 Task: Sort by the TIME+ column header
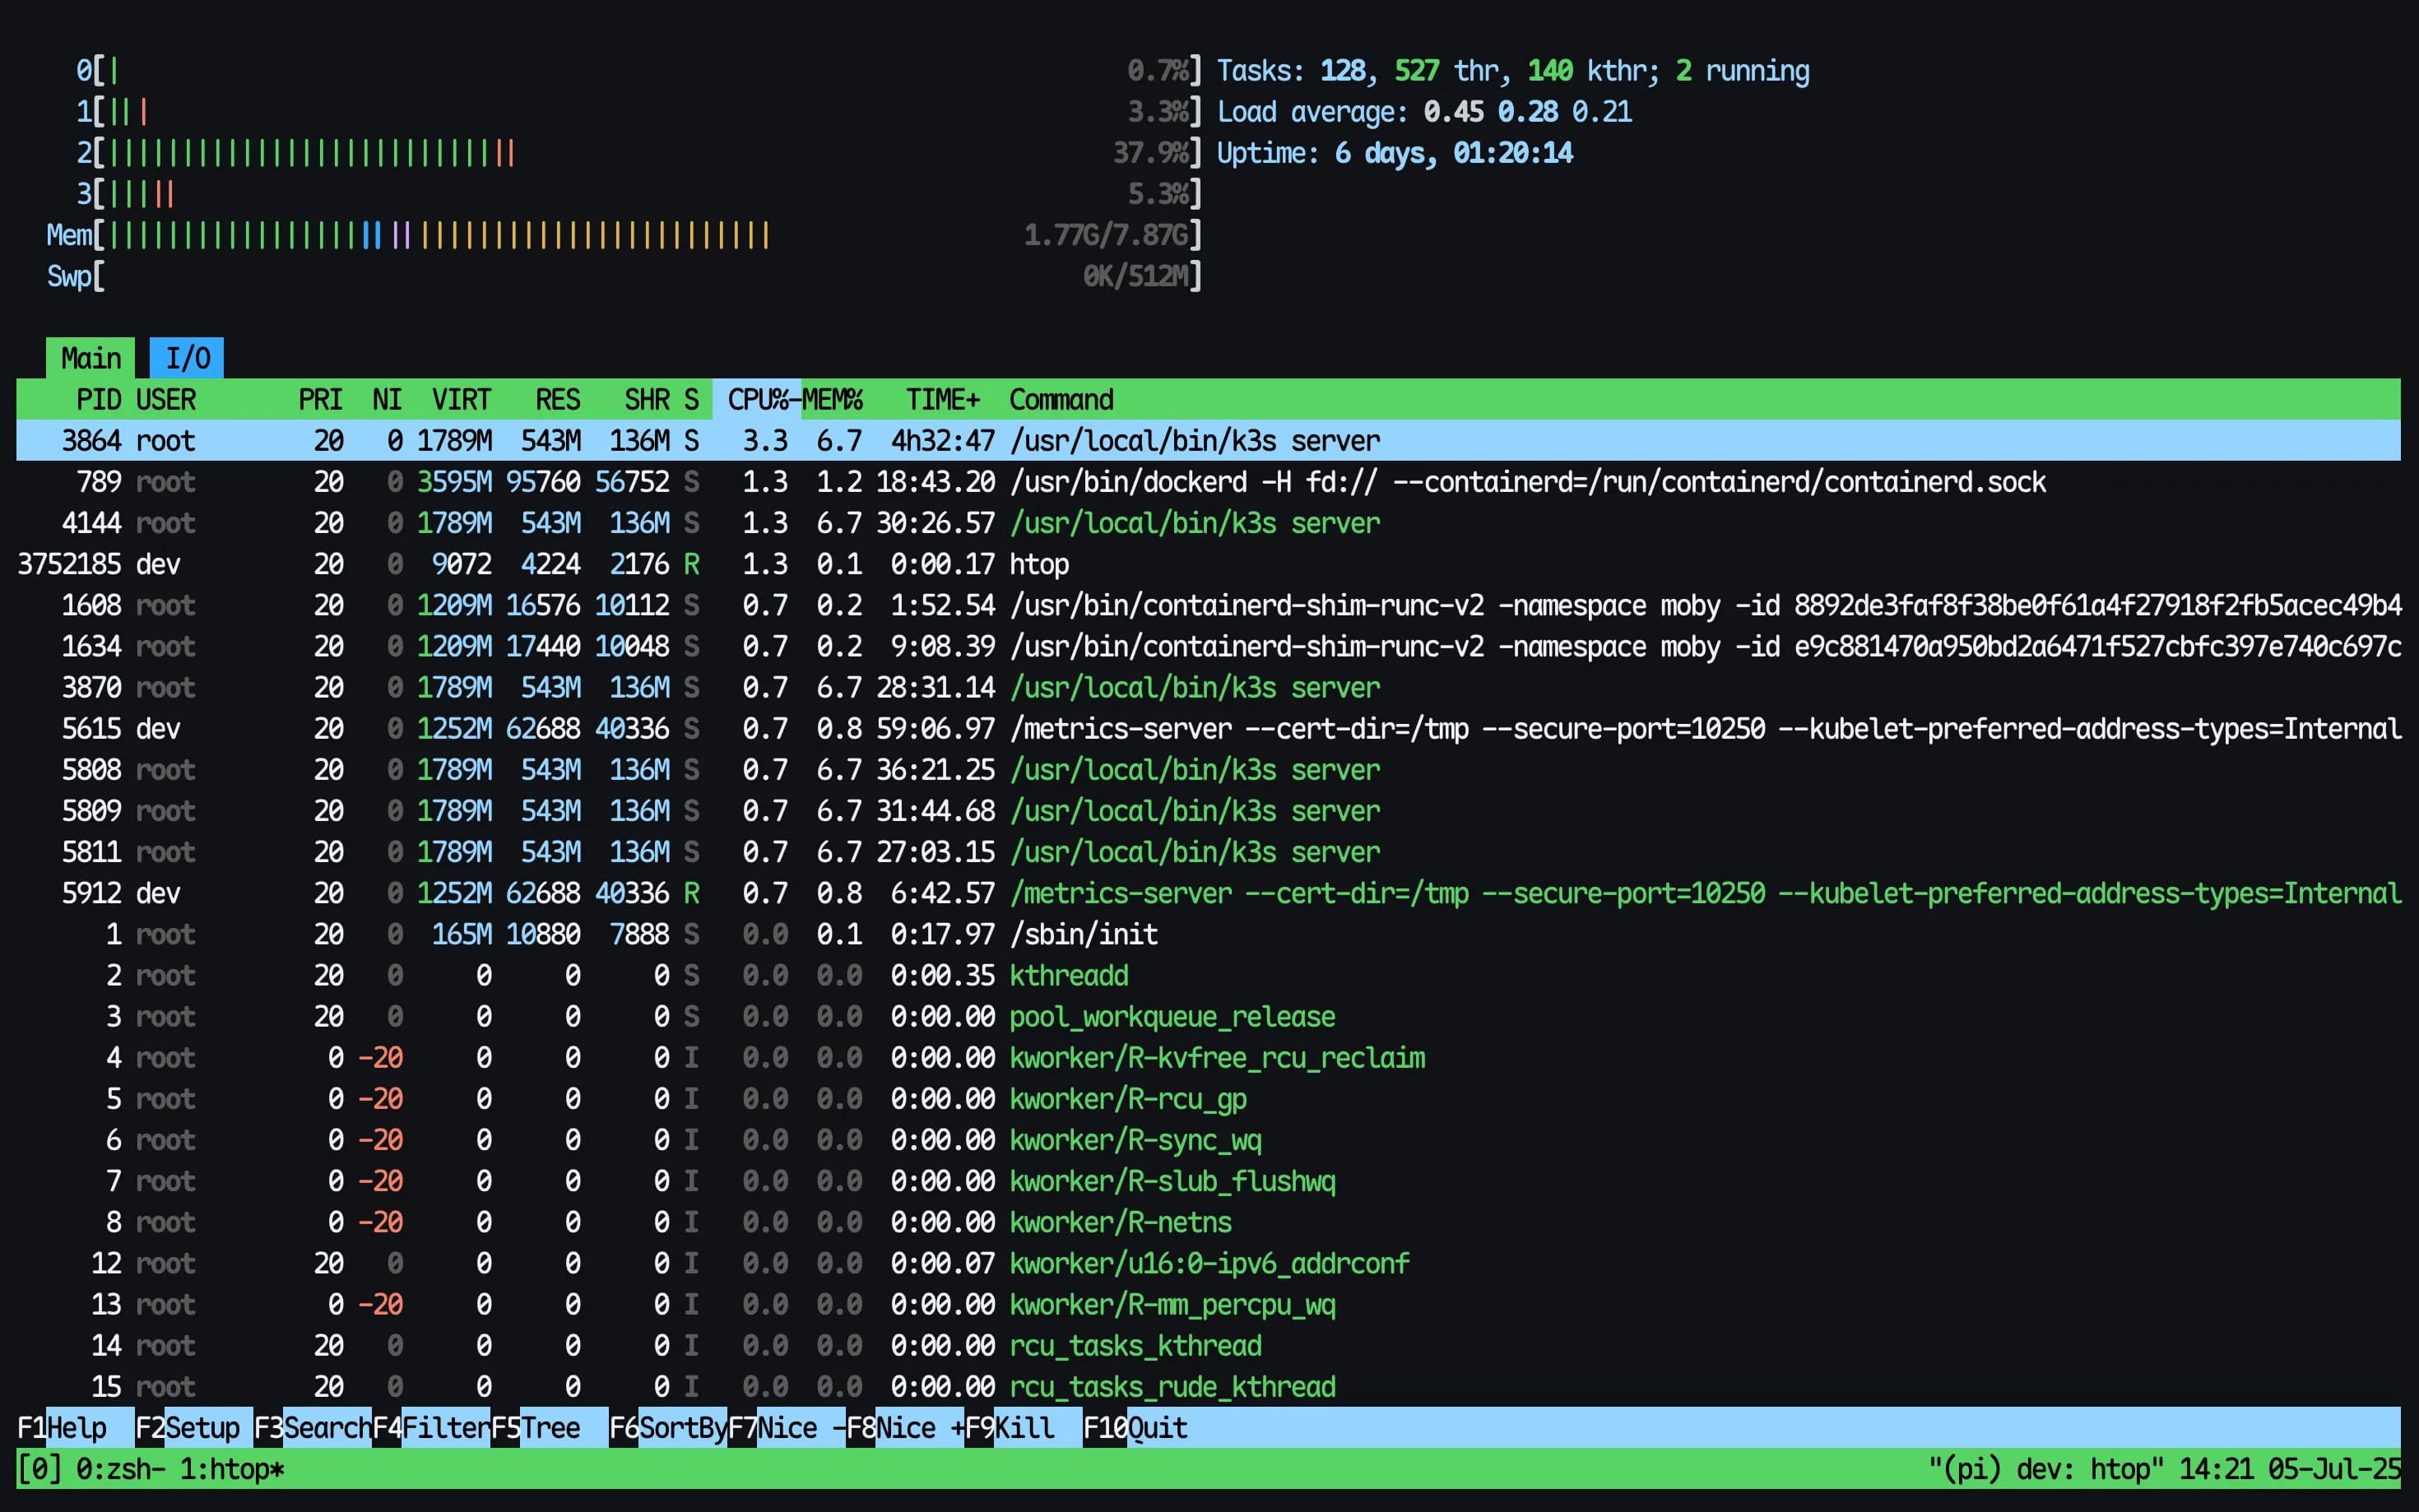(x=942, y=400)
